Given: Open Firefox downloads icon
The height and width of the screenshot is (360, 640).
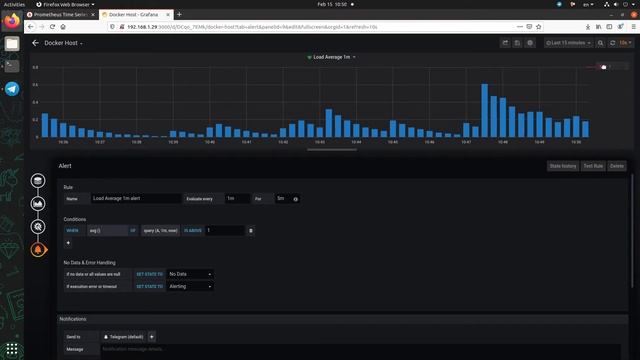Looking at the screenshot, I should pyautogui.click(x=588, y=27).
